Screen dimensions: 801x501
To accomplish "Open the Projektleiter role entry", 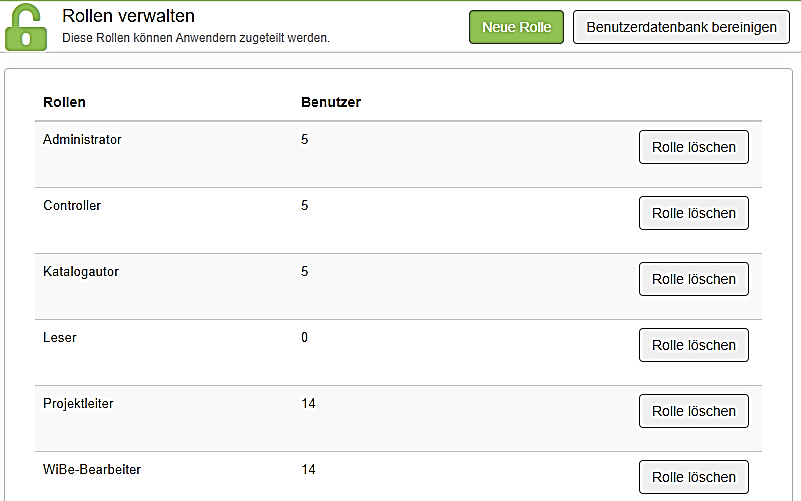I will [x=78, y=404].
